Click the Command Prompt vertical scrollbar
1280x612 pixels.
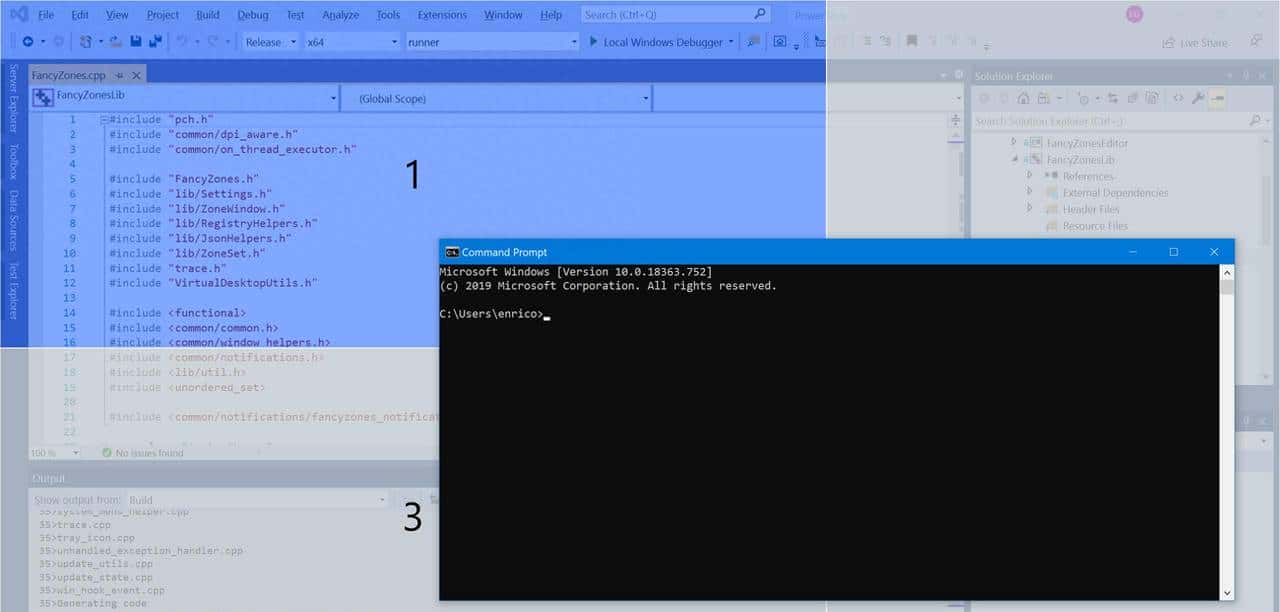1226,430
